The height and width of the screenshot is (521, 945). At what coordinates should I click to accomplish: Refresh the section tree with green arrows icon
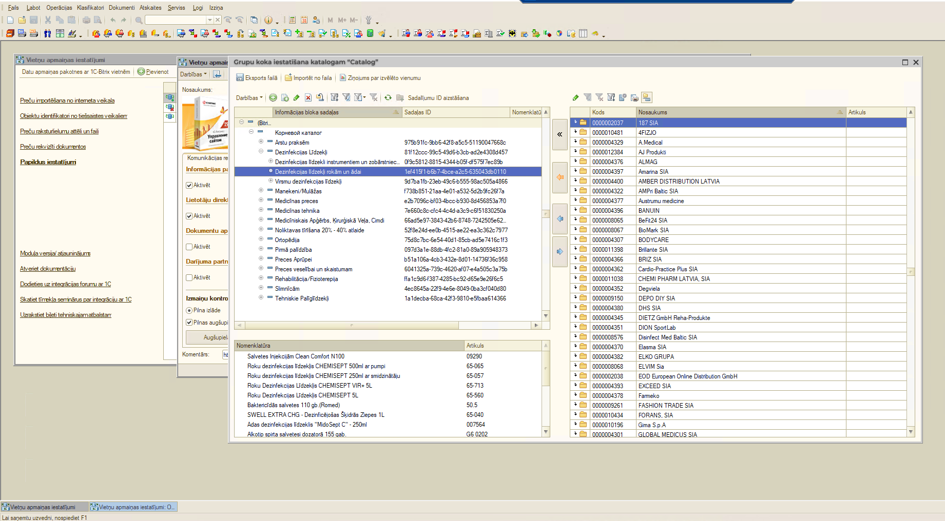click(x=388, y=98)
